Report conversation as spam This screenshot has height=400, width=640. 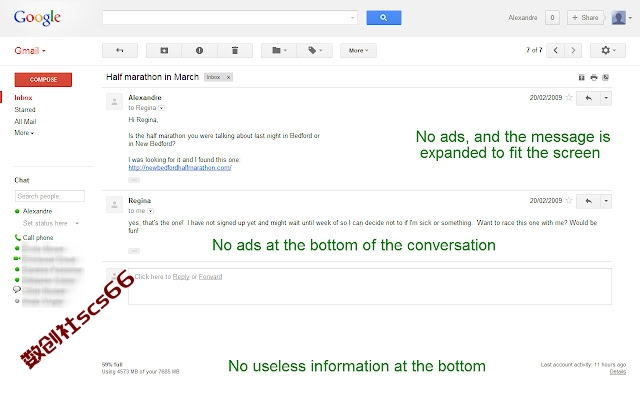pos(199,51)
